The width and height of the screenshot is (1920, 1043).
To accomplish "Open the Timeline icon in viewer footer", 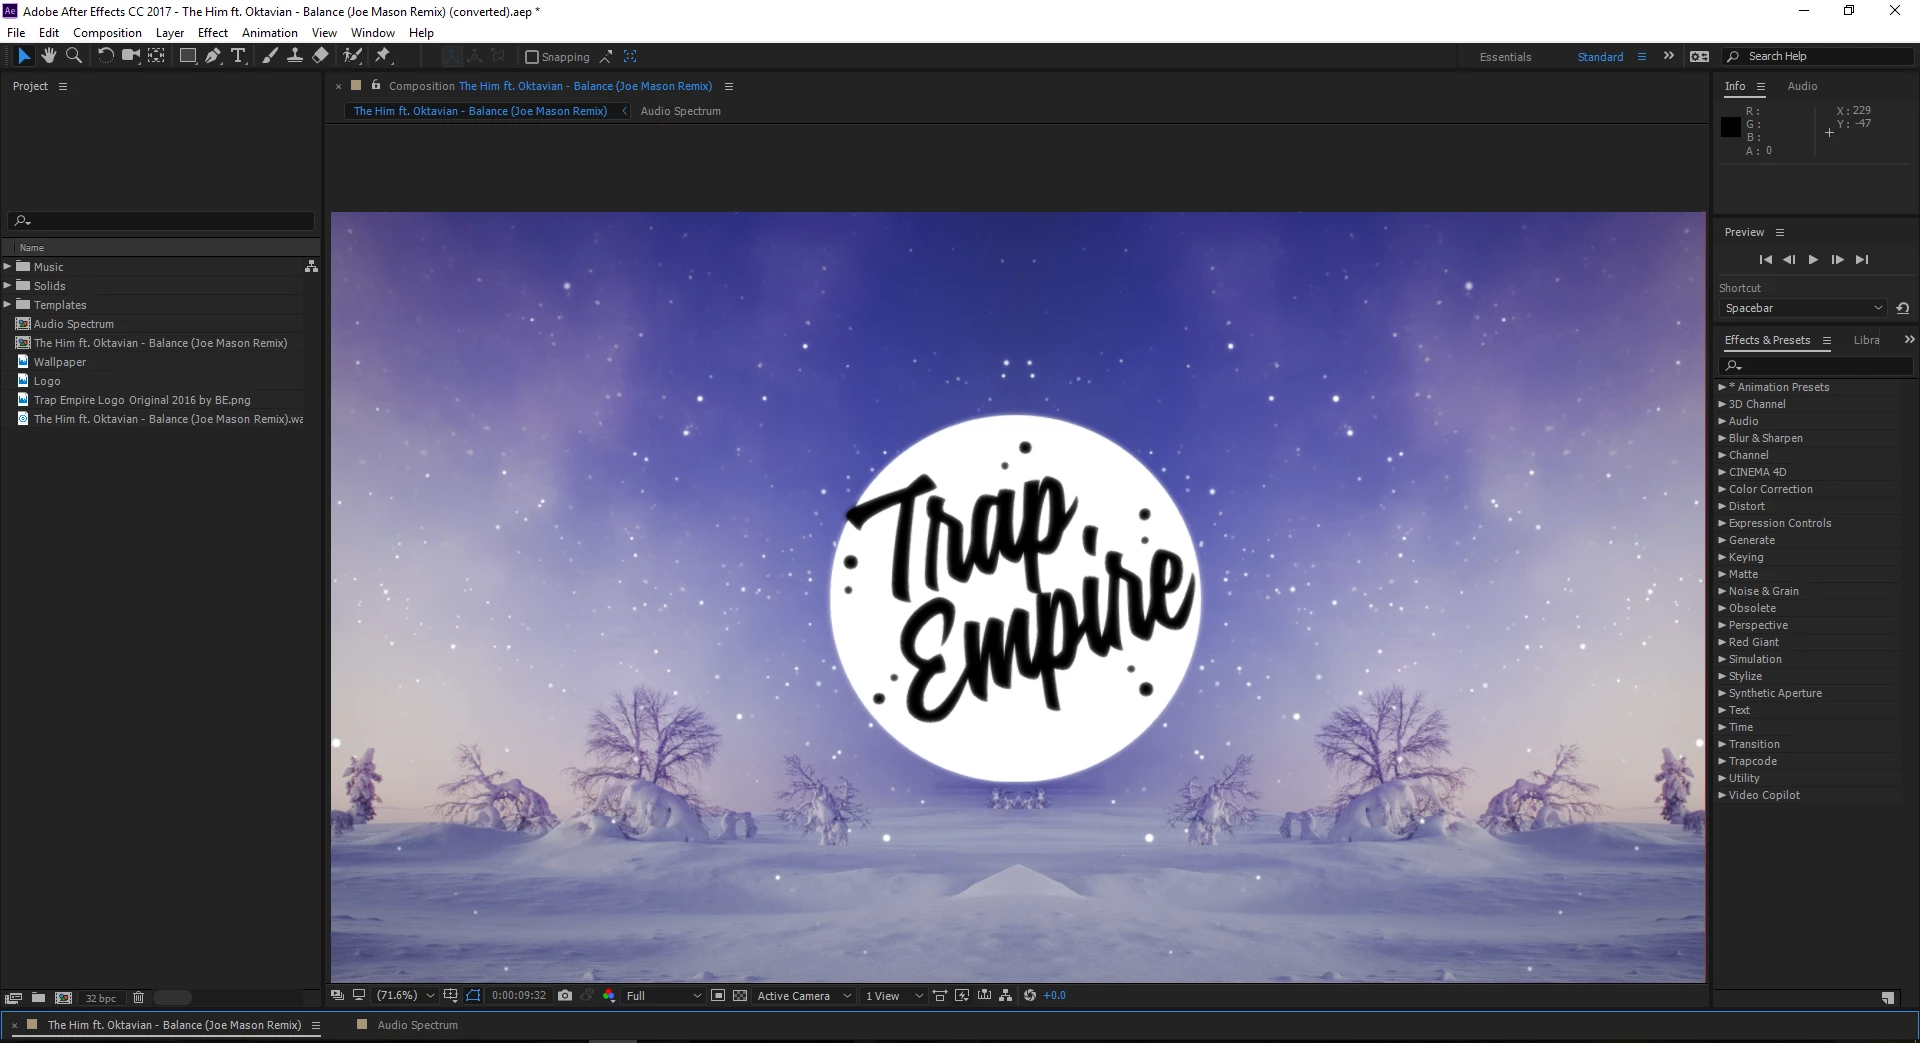I will coord(985,995).
